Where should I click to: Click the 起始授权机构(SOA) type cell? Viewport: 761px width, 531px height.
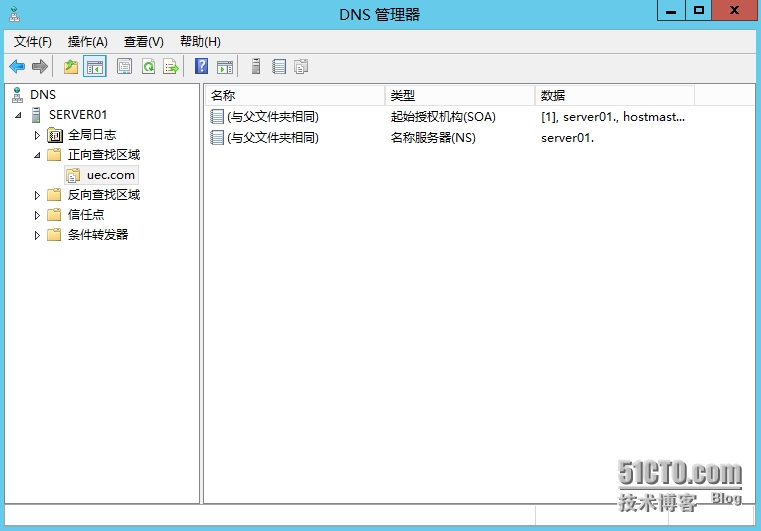[x=443, y=116]
